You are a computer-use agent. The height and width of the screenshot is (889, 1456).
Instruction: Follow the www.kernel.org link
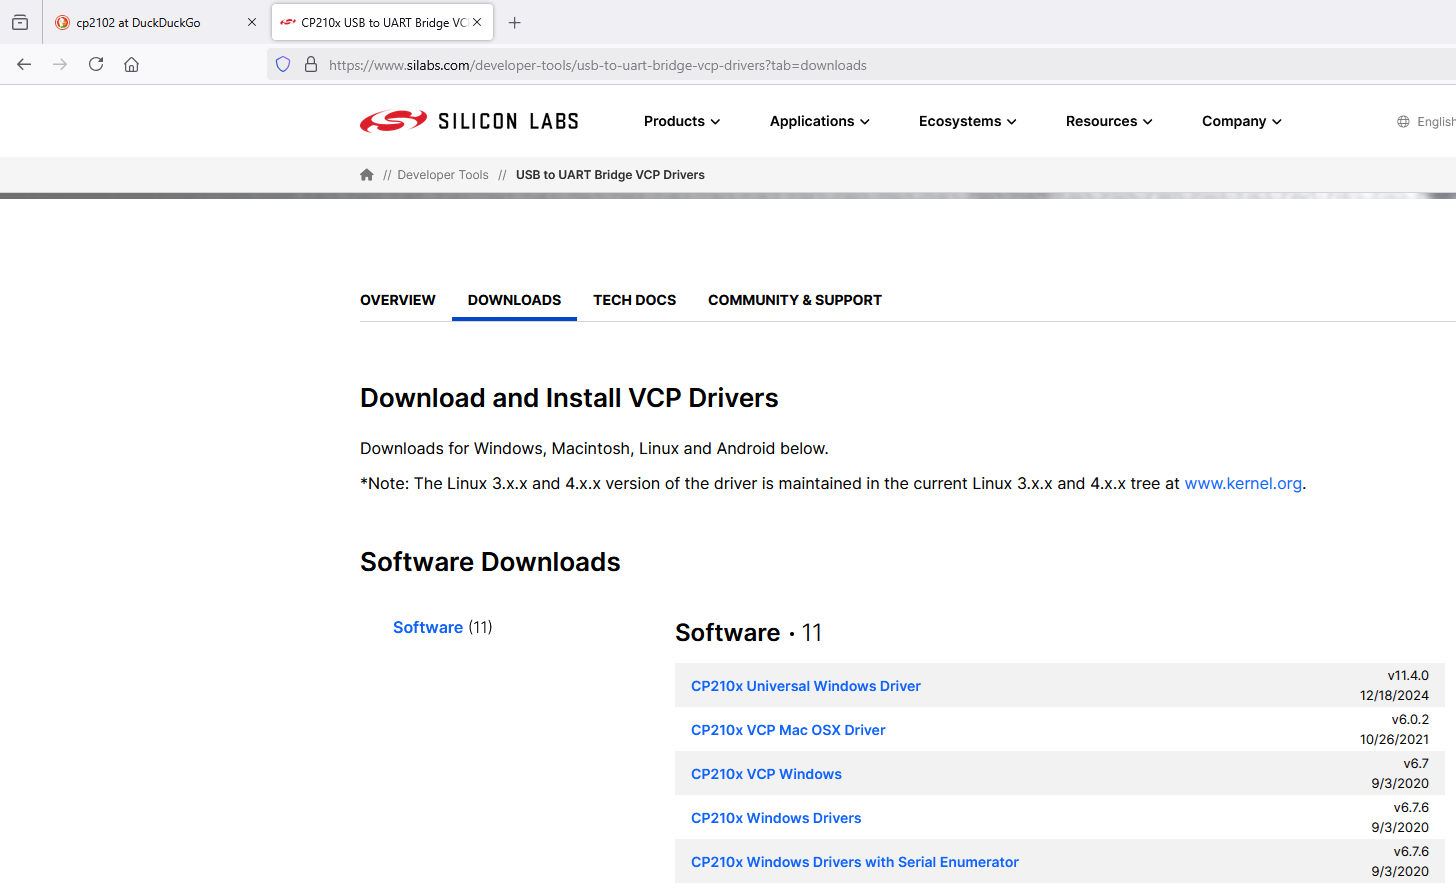1243,483
